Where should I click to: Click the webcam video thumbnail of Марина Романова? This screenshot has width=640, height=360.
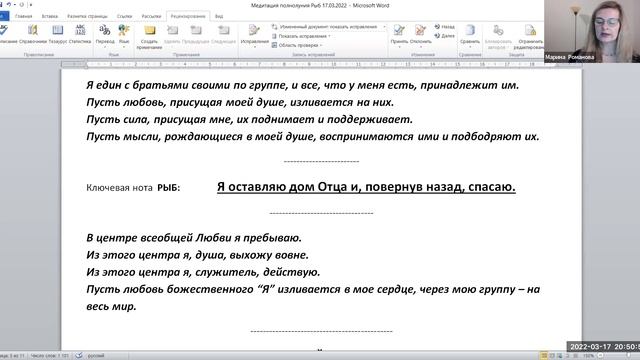tap(592, 31)
